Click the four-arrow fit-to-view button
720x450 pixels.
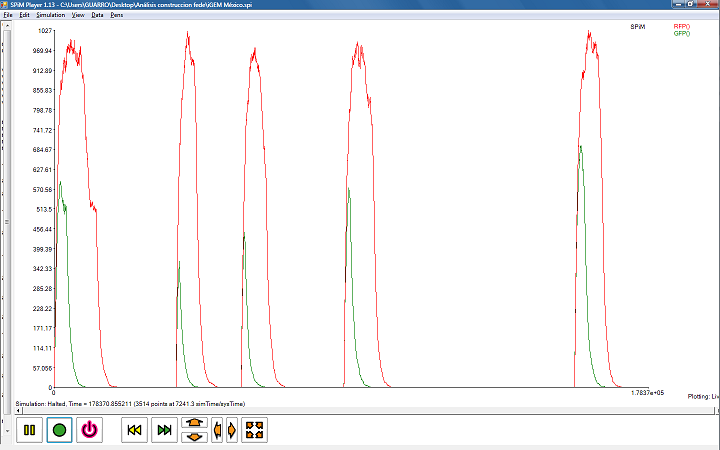(x=255, y=430)
